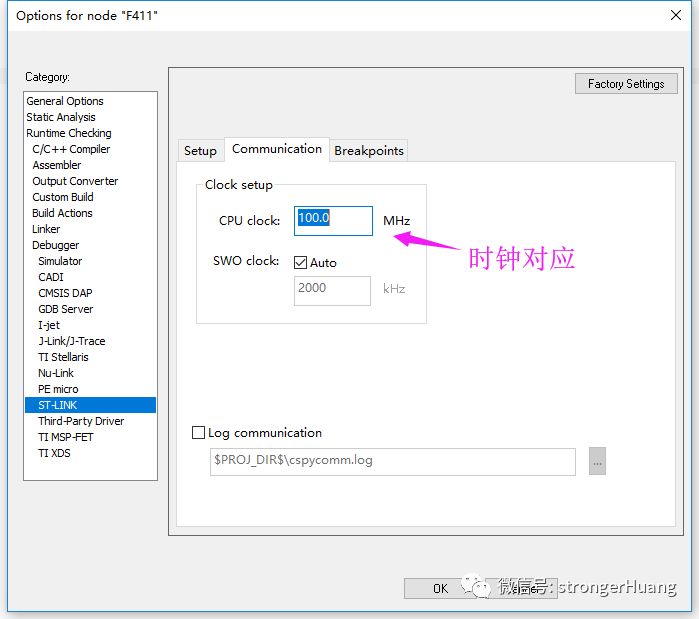Viewport: 699px width, 619px height.
Task: Select General Options category
Action: (65, 101)
